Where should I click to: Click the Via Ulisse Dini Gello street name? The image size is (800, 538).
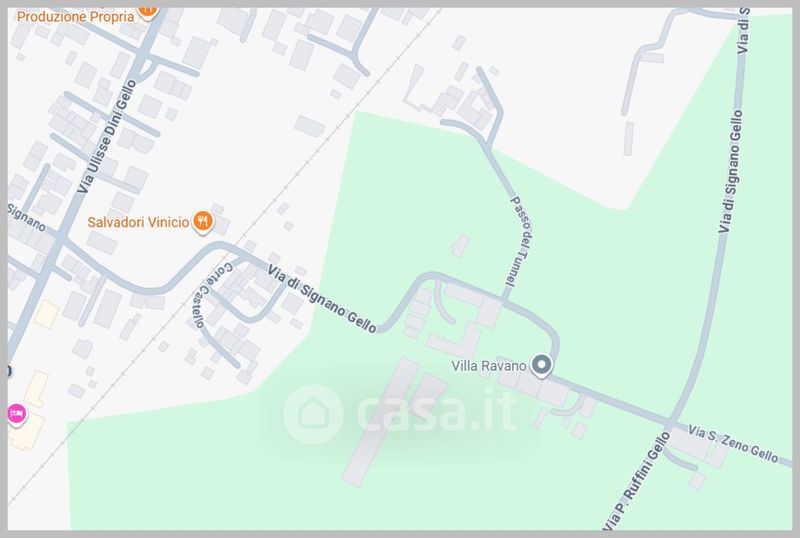pyautogui.click(x=107, y=136)
